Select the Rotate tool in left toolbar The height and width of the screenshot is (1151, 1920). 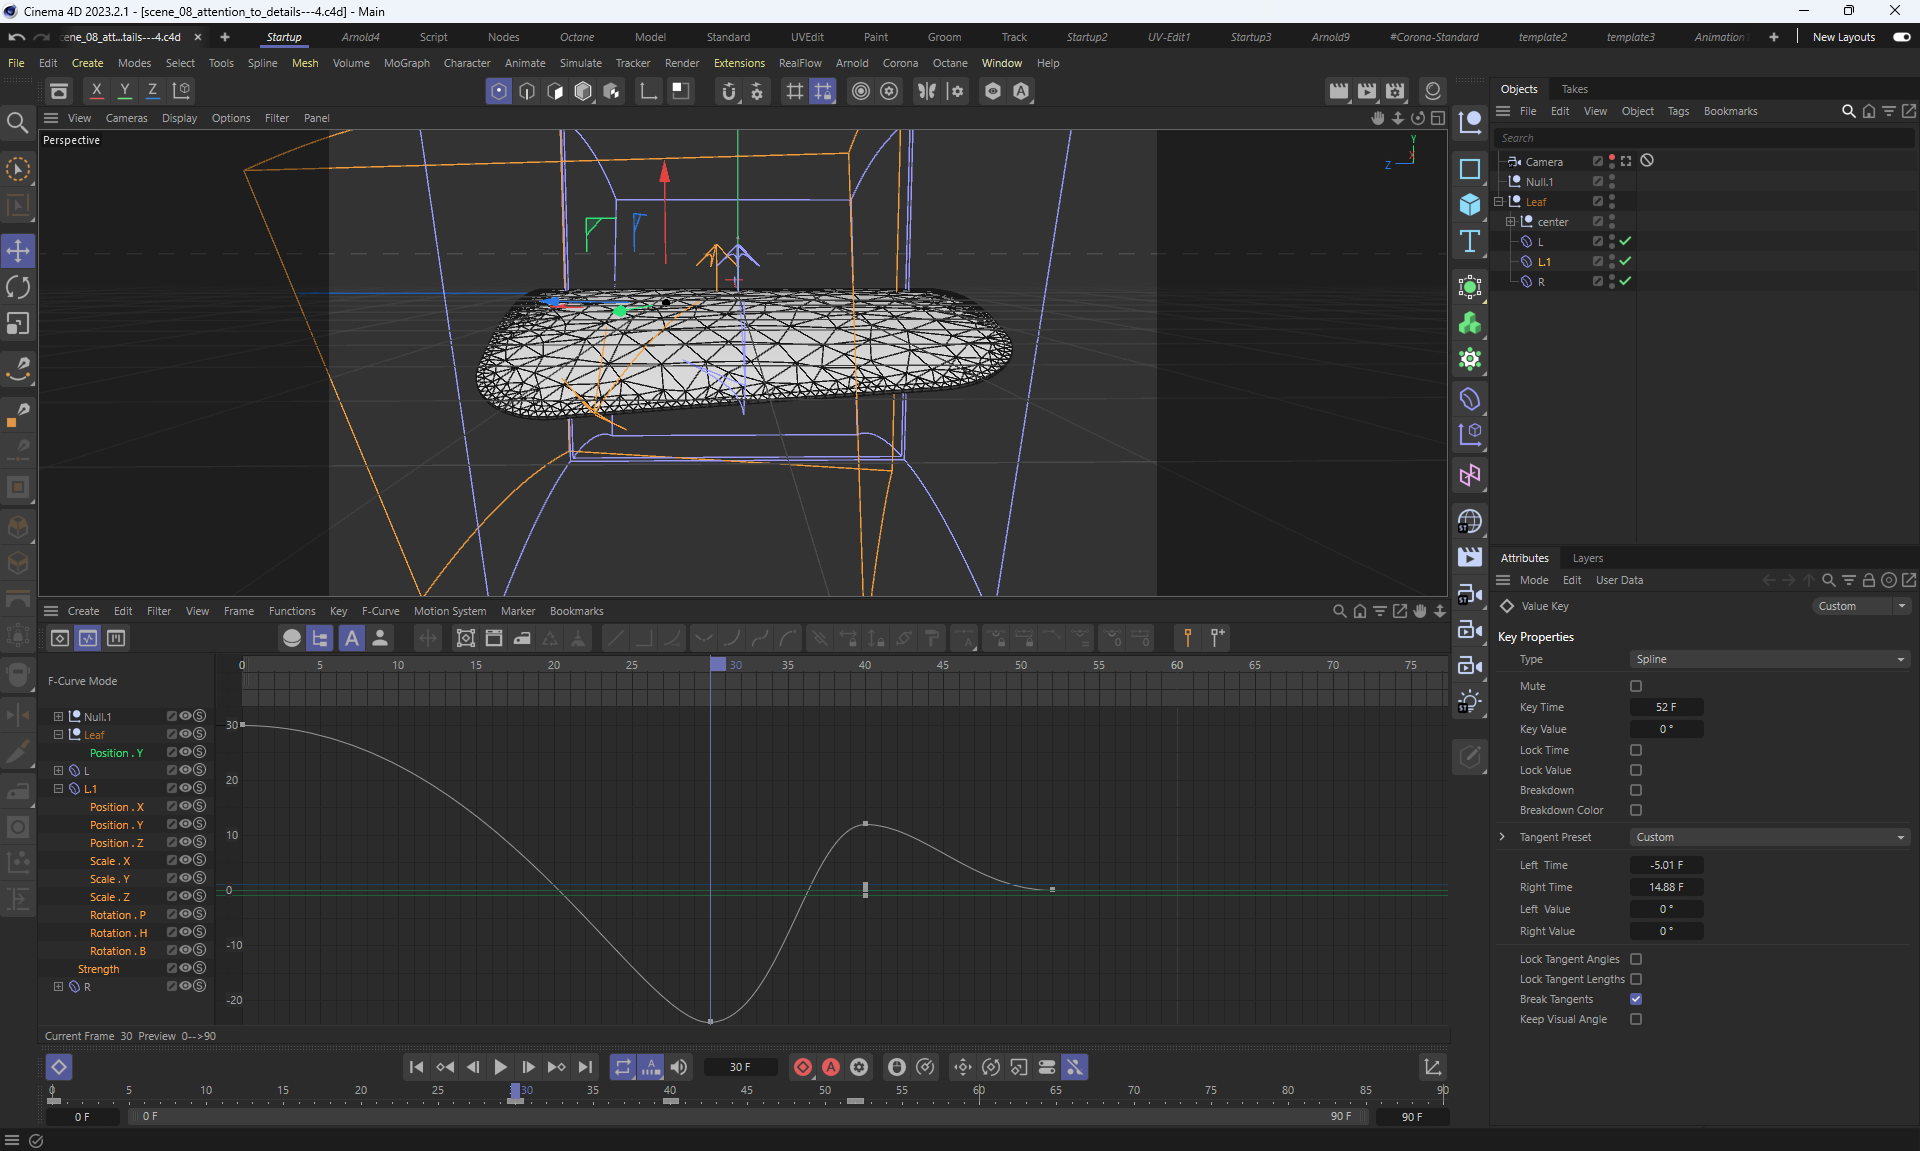click(18, 287)
